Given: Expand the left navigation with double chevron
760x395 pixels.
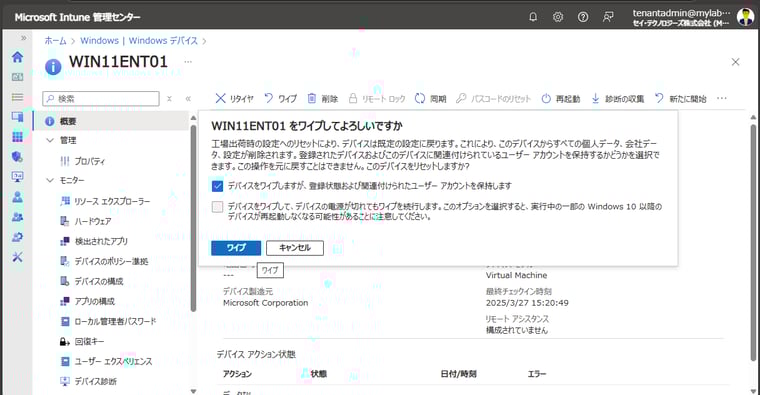Looking at the screenshot, I should [x=23, y=38].
